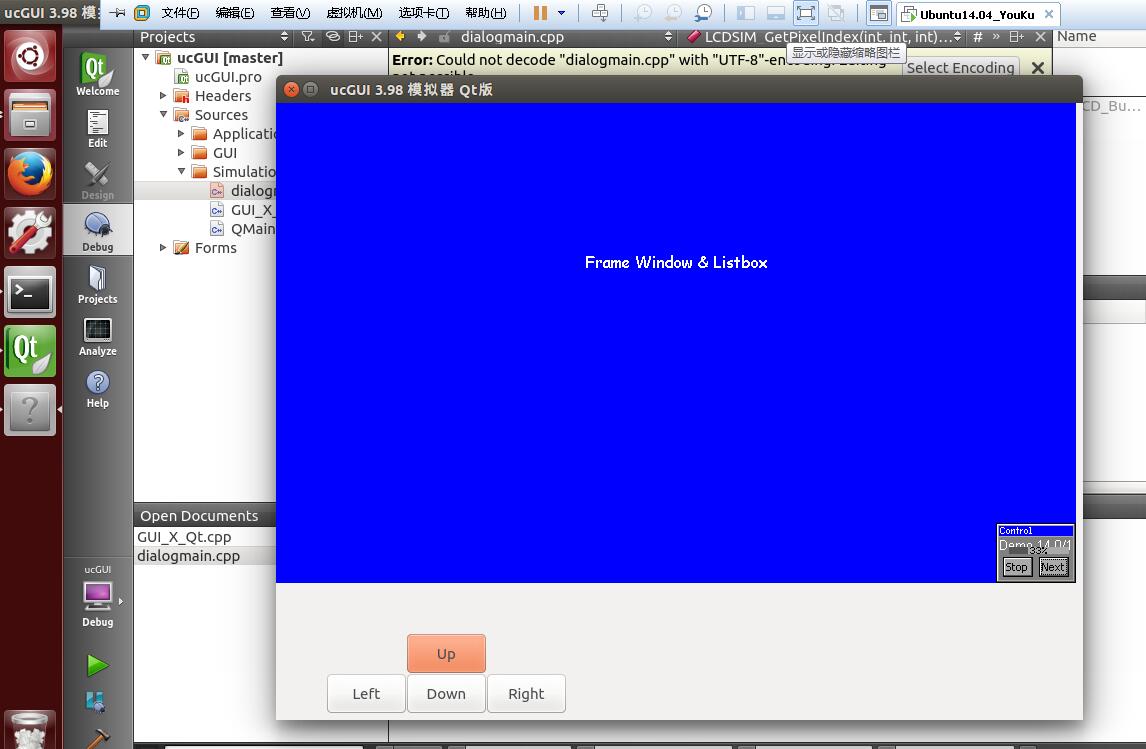The image size is (1146, 749).
Task: Open the Projects view selector dropdown
Action: click(x=284, y=37)
